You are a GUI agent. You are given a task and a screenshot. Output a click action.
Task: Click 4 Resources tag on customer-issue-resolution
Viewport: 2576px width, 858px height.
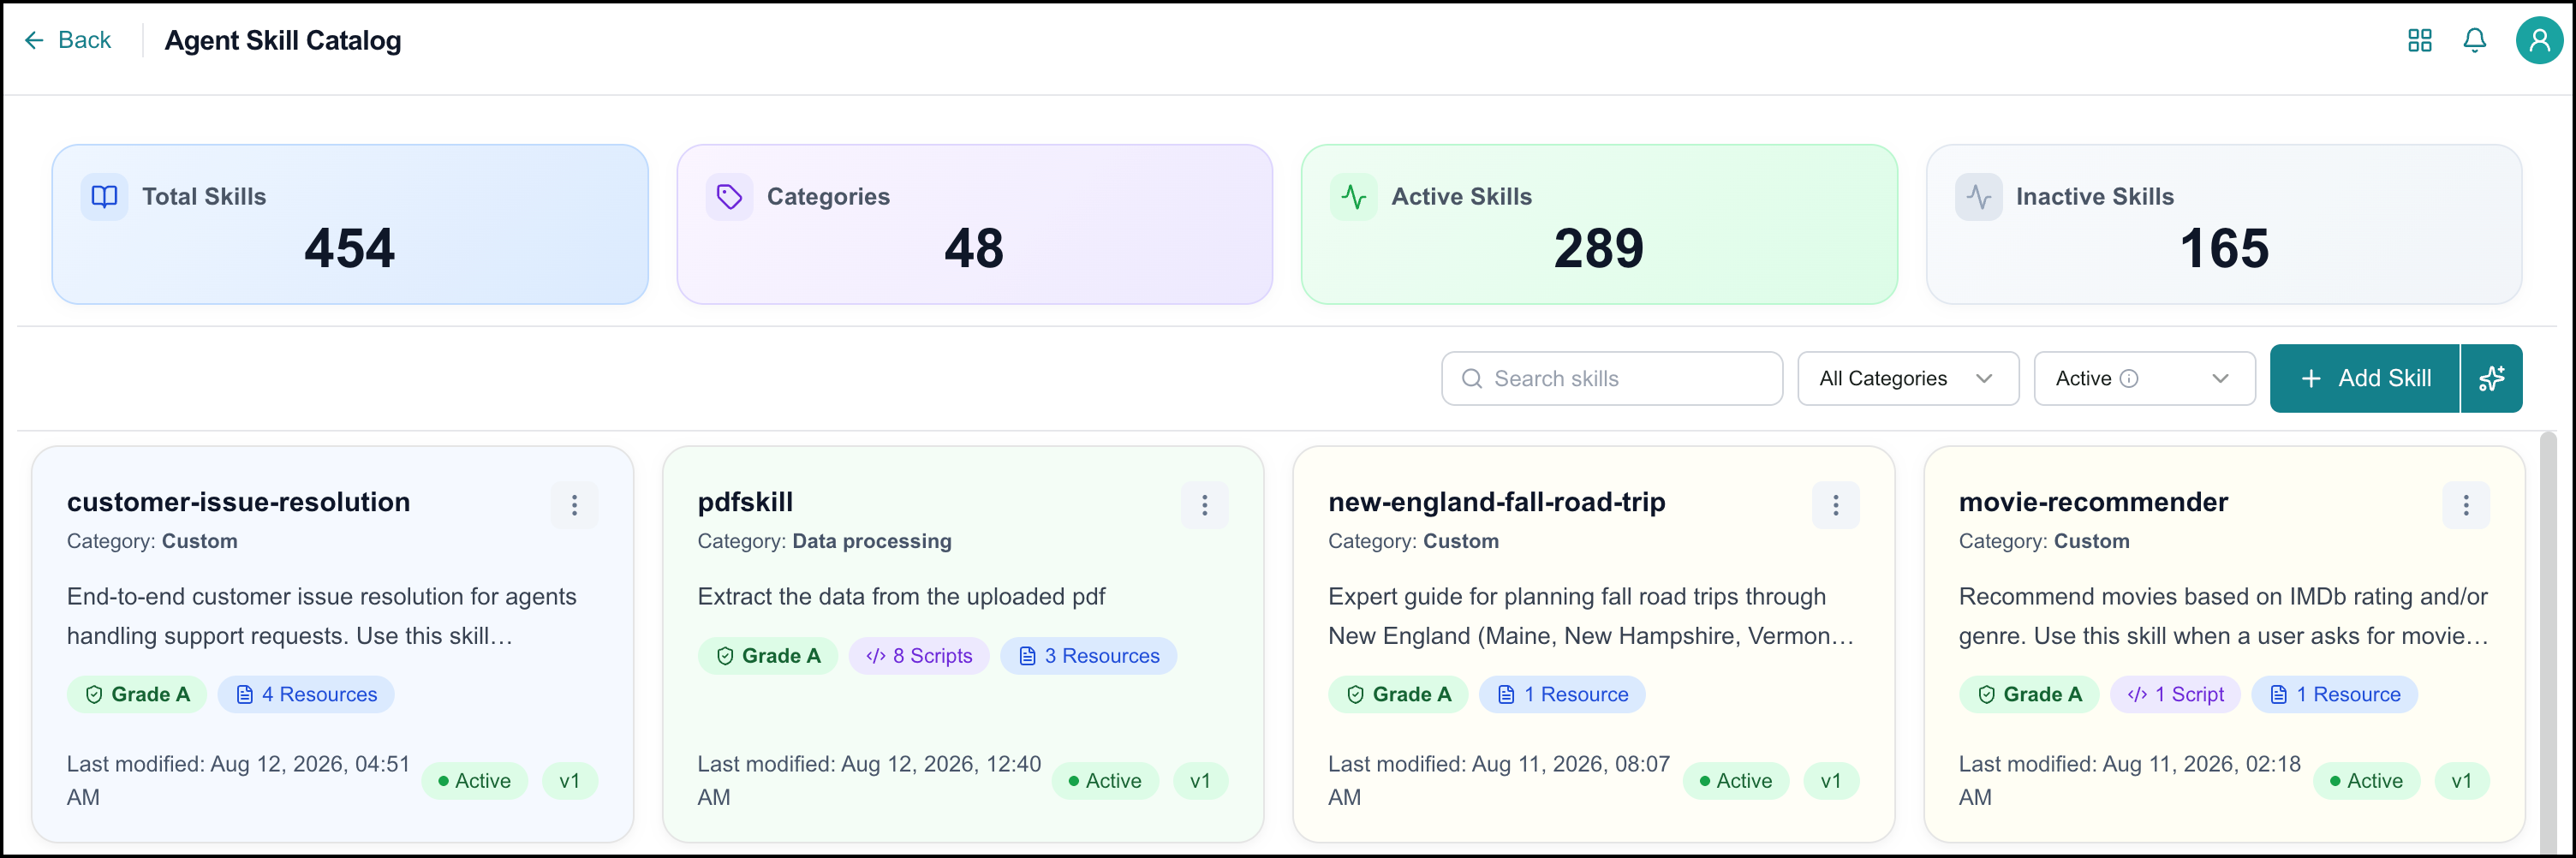[306, 694]
